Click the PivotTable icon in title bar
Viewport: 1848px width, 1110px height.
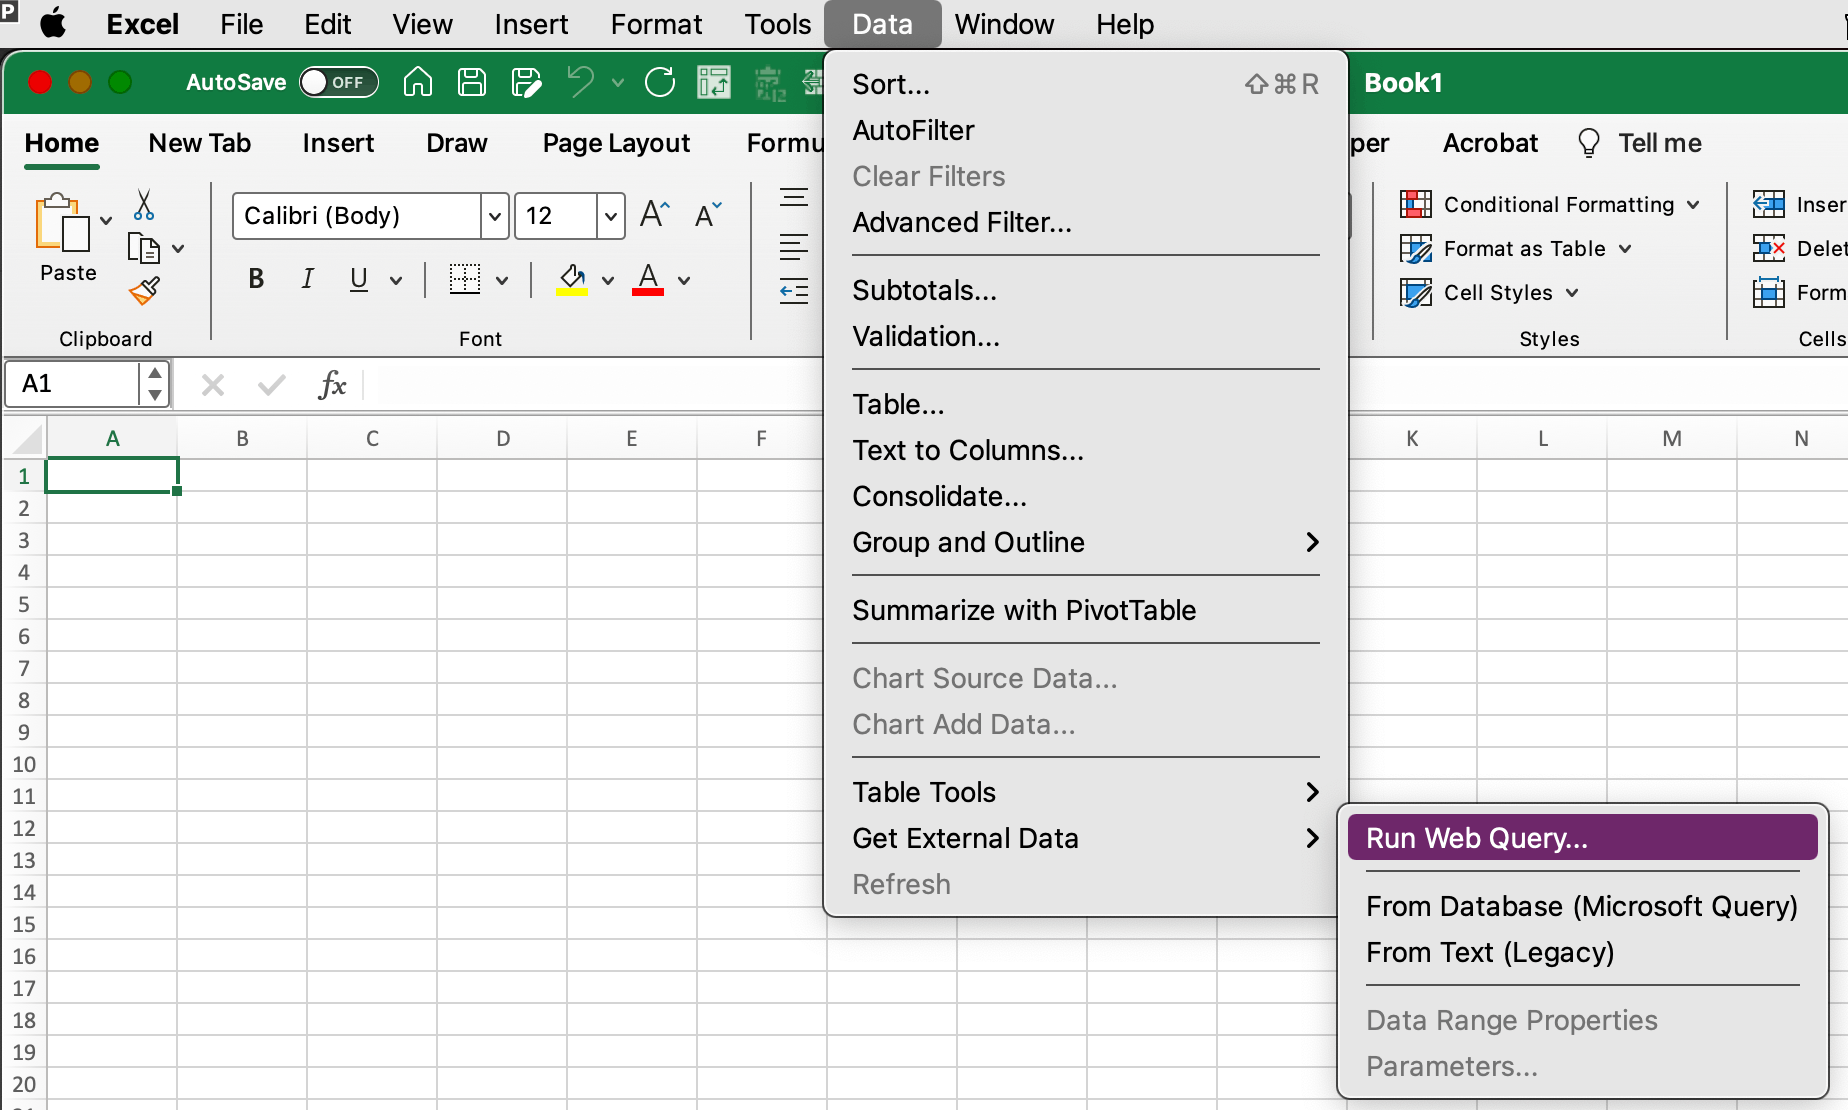(714, 82)
